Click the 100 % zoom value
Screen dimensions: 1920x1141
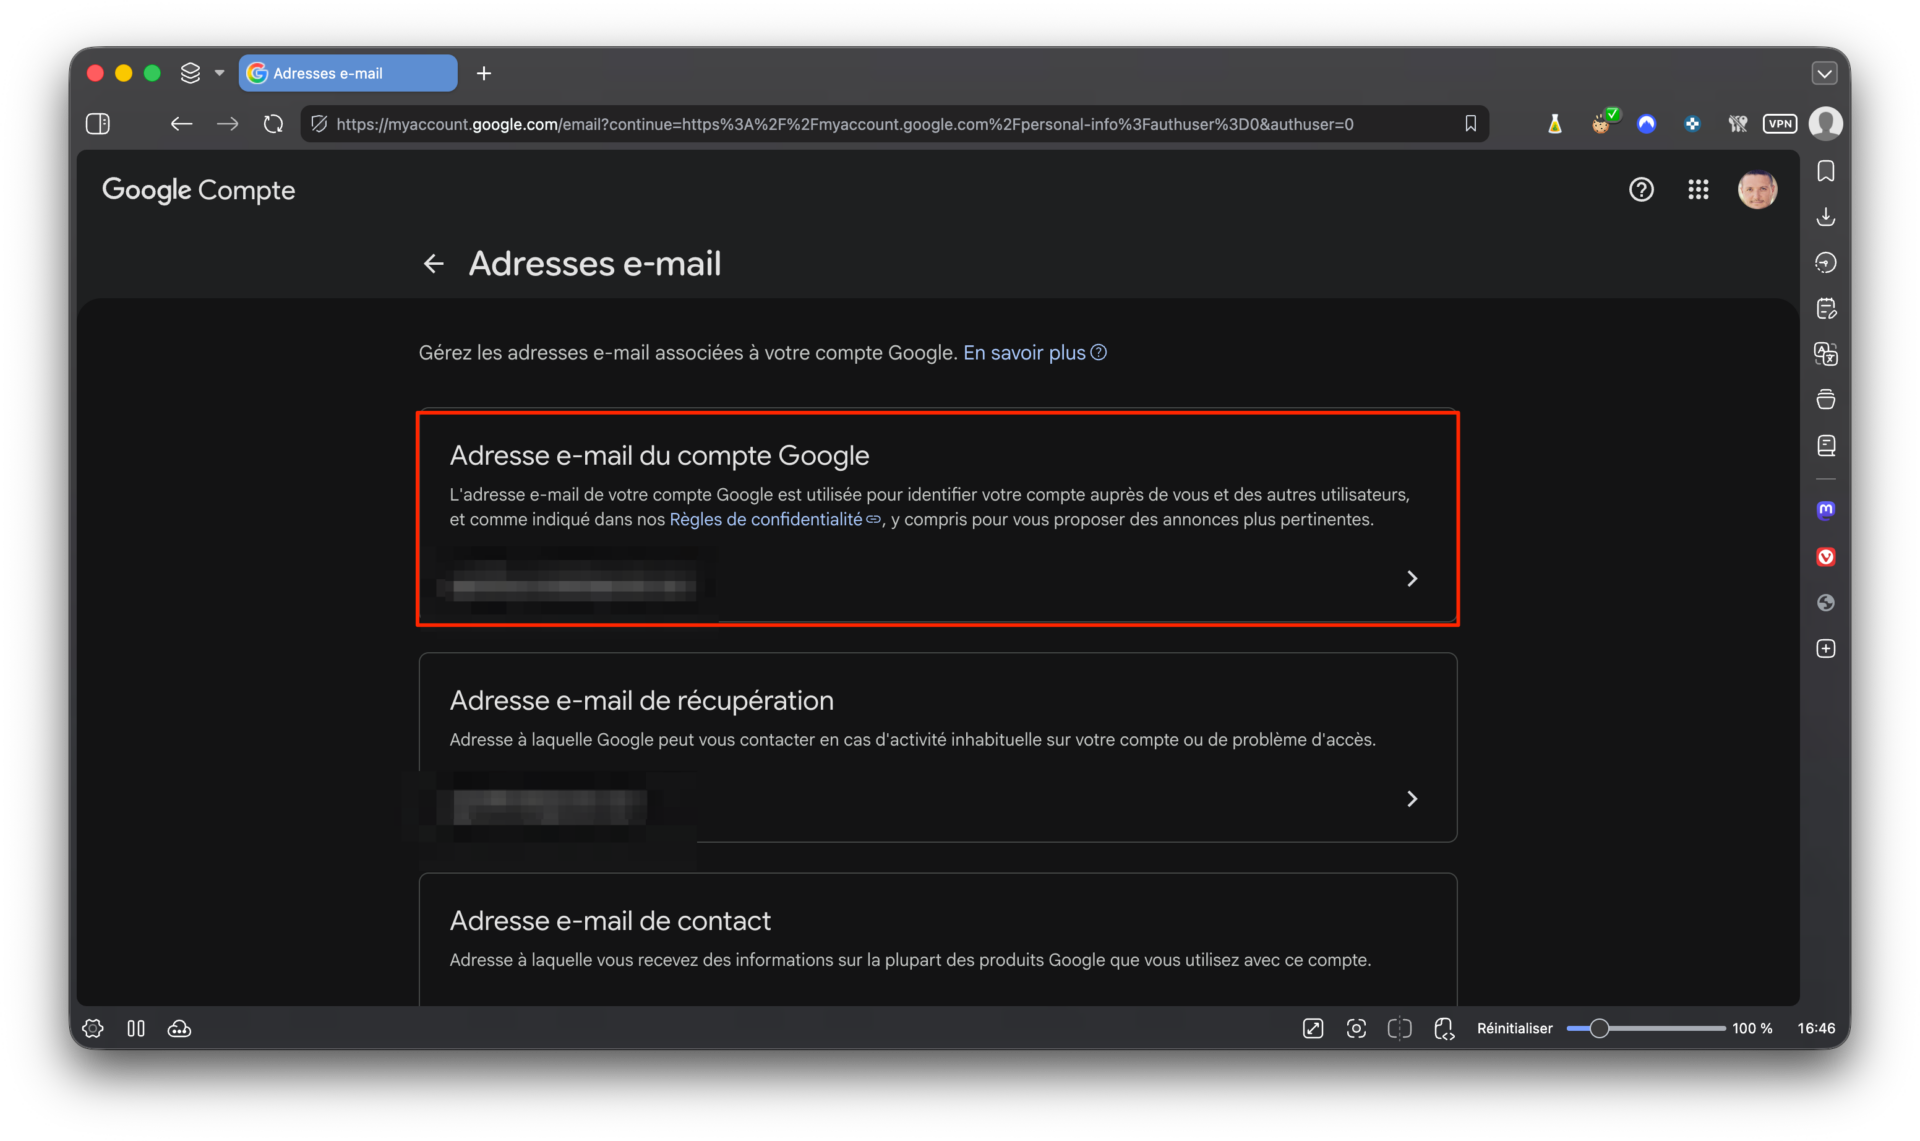pyautogui.click(x=1752, y=1028)
